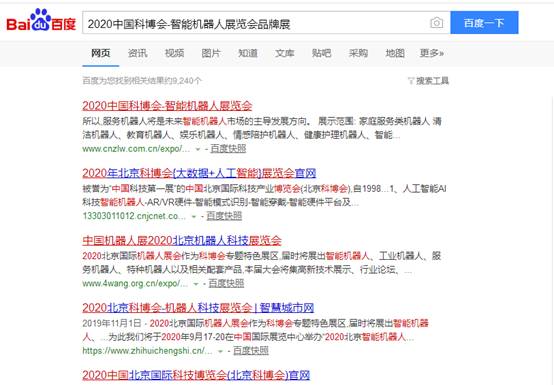Open result 2020北京科博会-机器人科技展览会 | 智慧城市网

click(198, 308)
